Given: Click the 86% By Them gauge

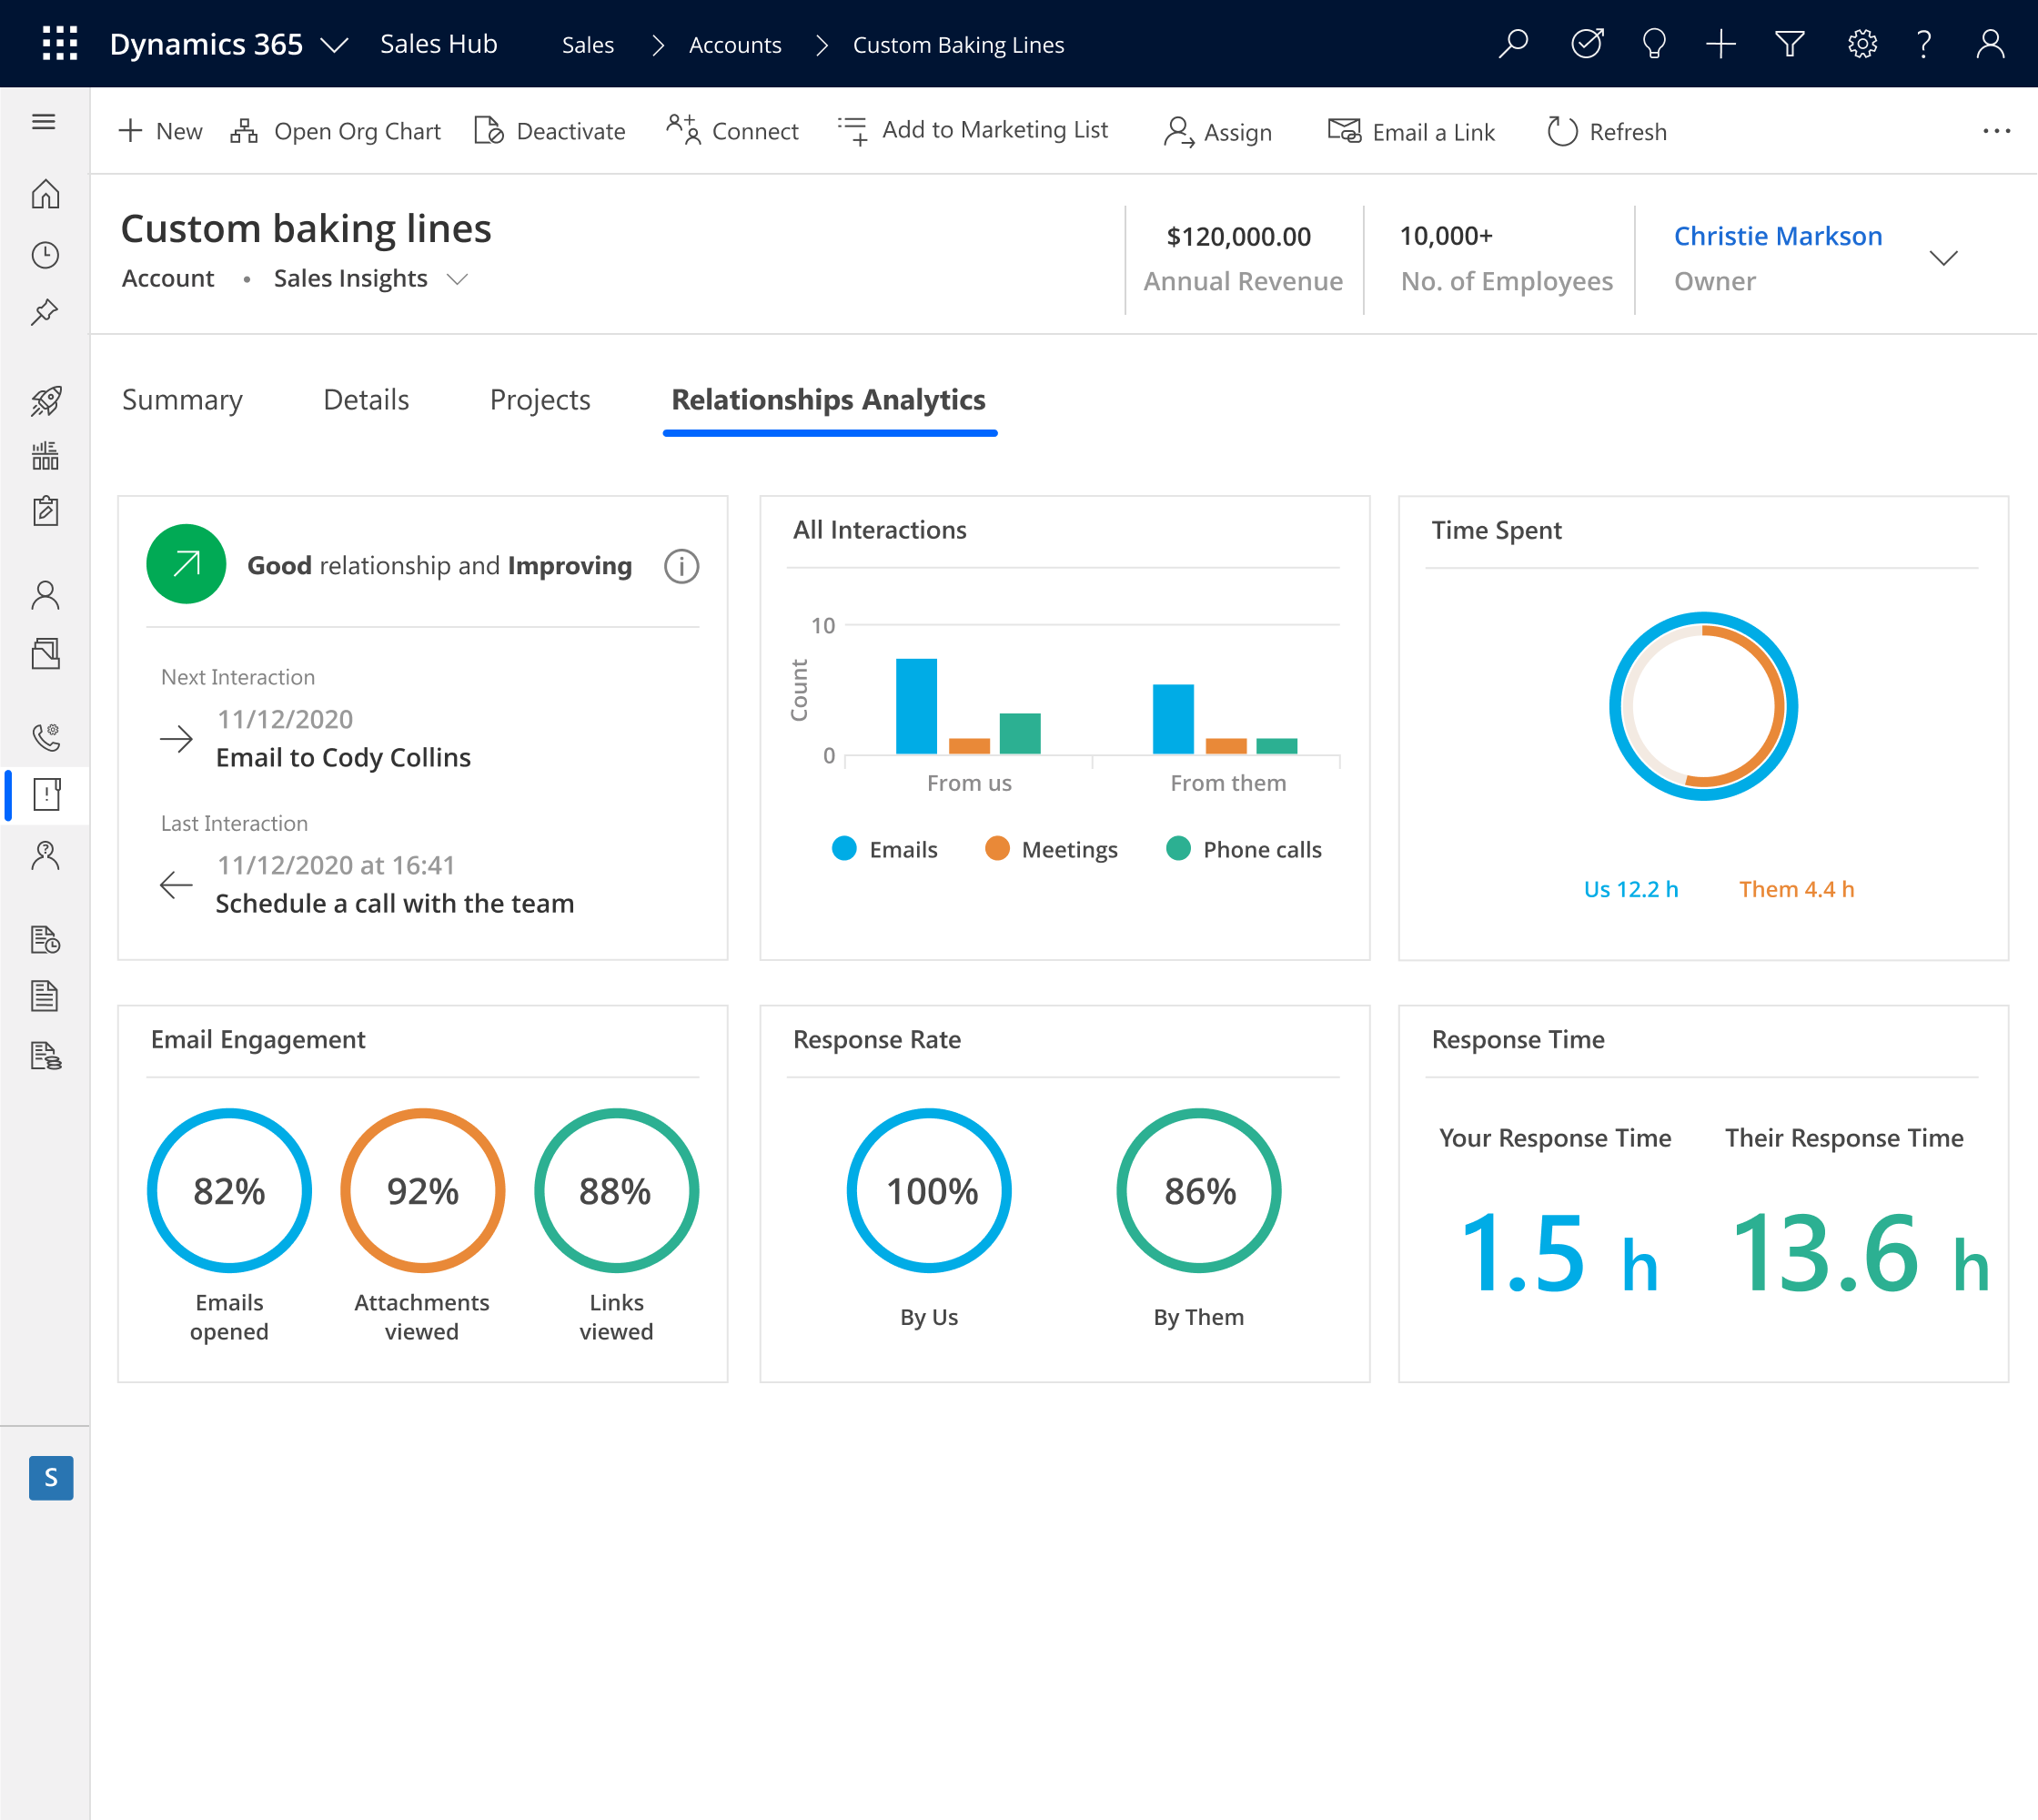Looking at the screenshot, I should tap(1199, 1190).
